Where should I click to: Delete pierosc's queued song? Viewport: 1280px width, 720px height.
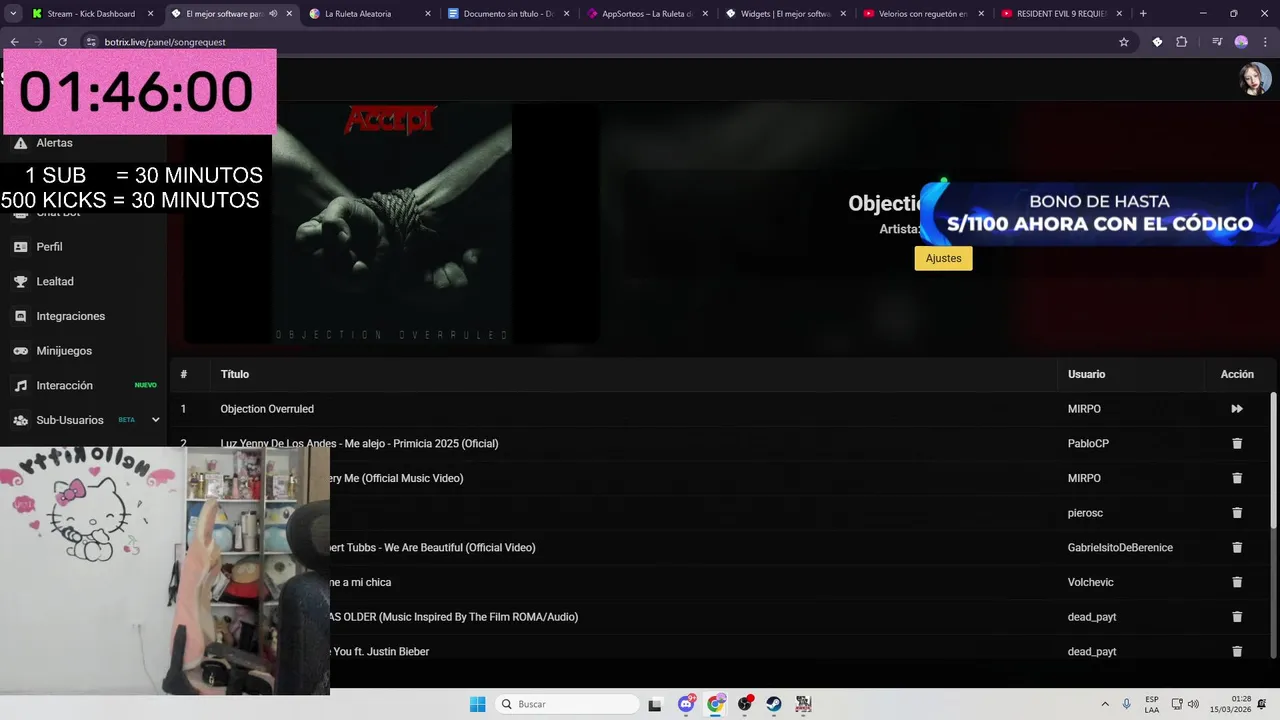pyautogui.click(x=1237, y=513)
